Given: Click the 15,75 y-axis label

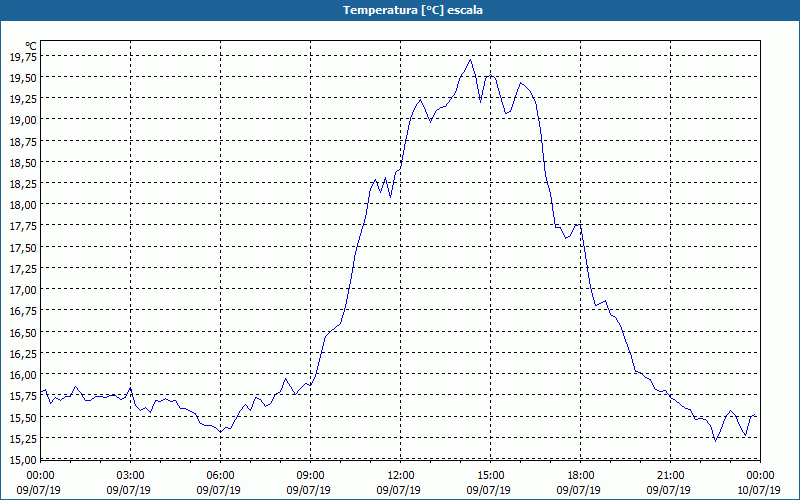Looking at the screenshot, I should coord(23,396).
